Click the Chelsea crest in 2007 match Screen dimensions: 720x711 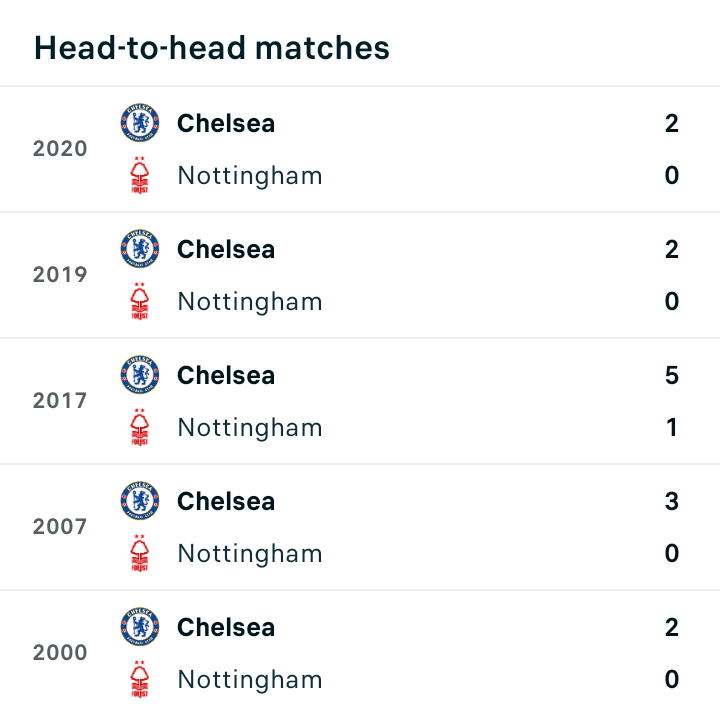(x=140, y=501)
